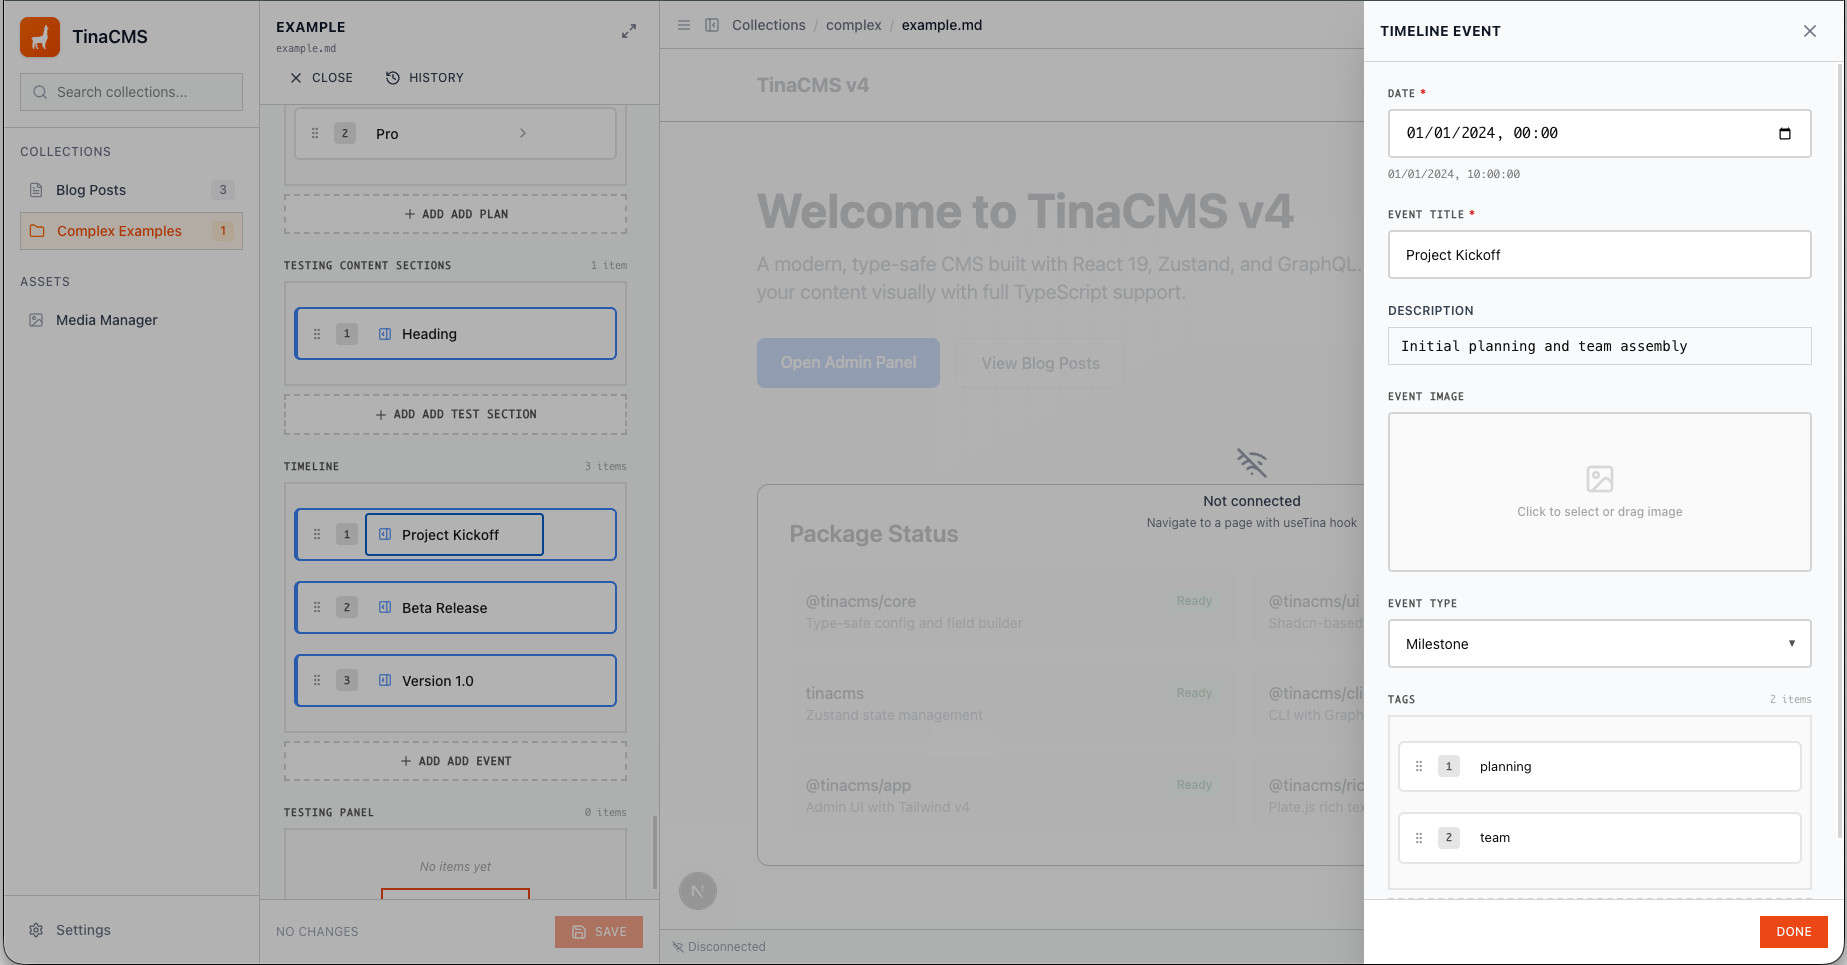The height and width of the screenshot is (965, 1847).
Task: Click the Search collections input
Action: [131, 92]
